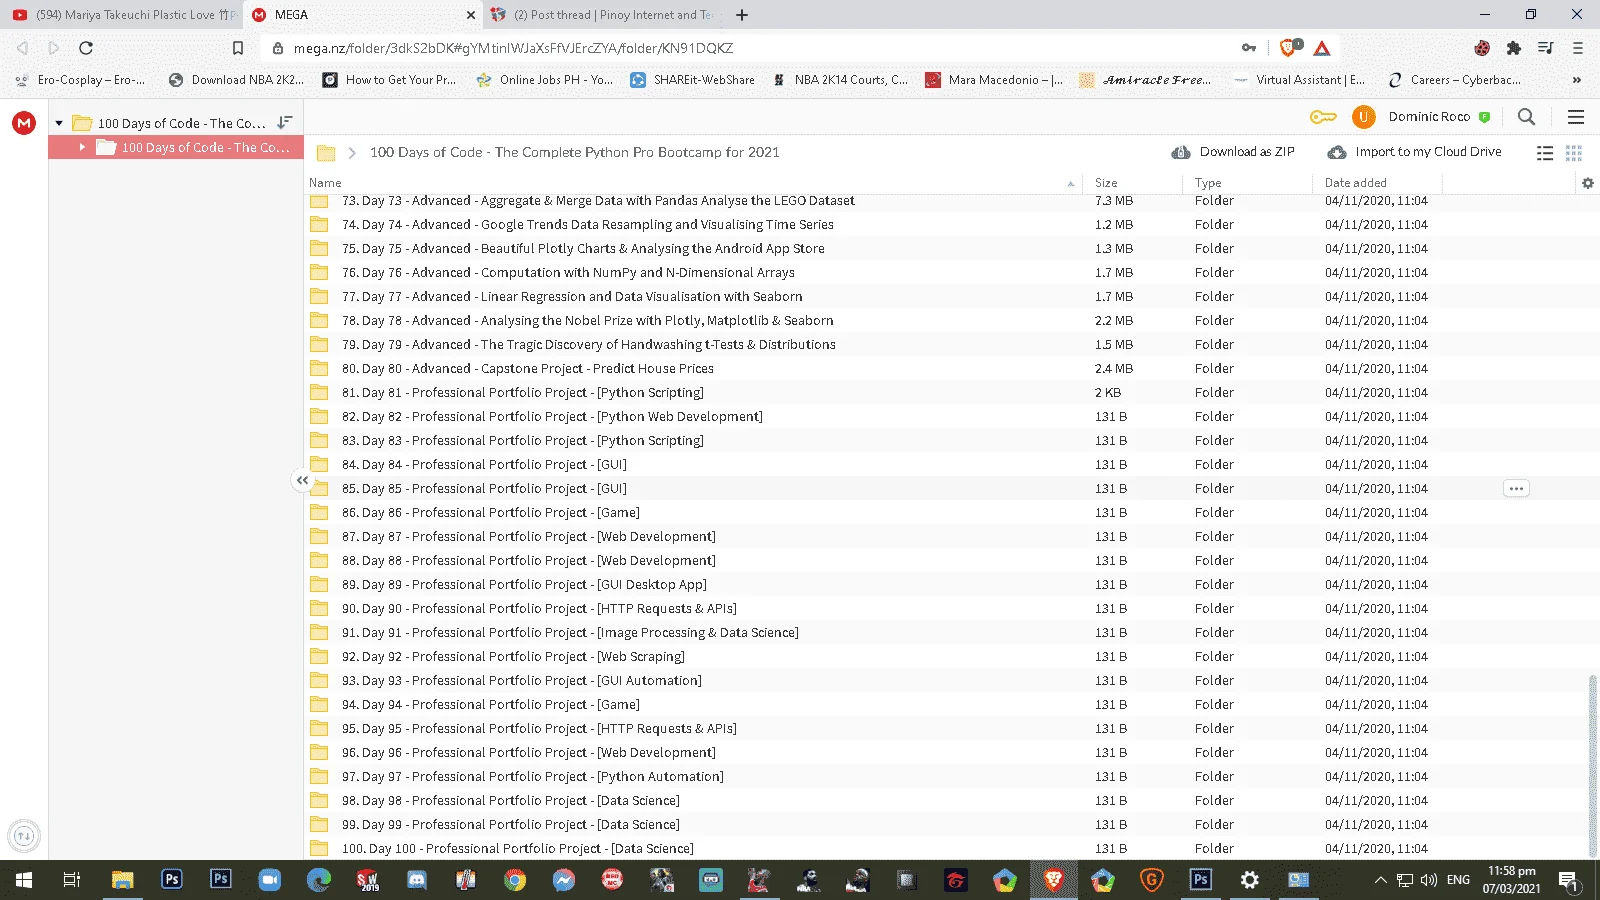This screenshot has width=1600, height=900.
Task: Open the SHAREit-WebShare bookmark
Action: click(x=693, y=80)
